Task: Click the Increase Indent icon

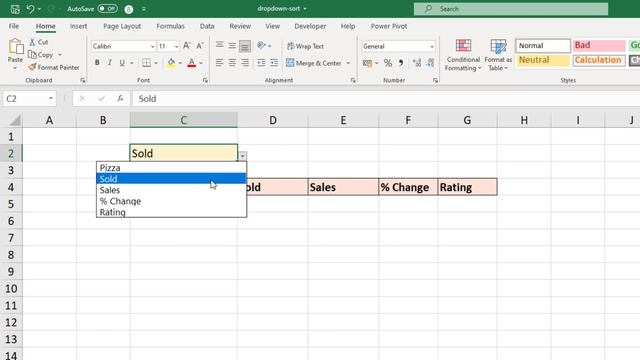Action: click(274, 63)
